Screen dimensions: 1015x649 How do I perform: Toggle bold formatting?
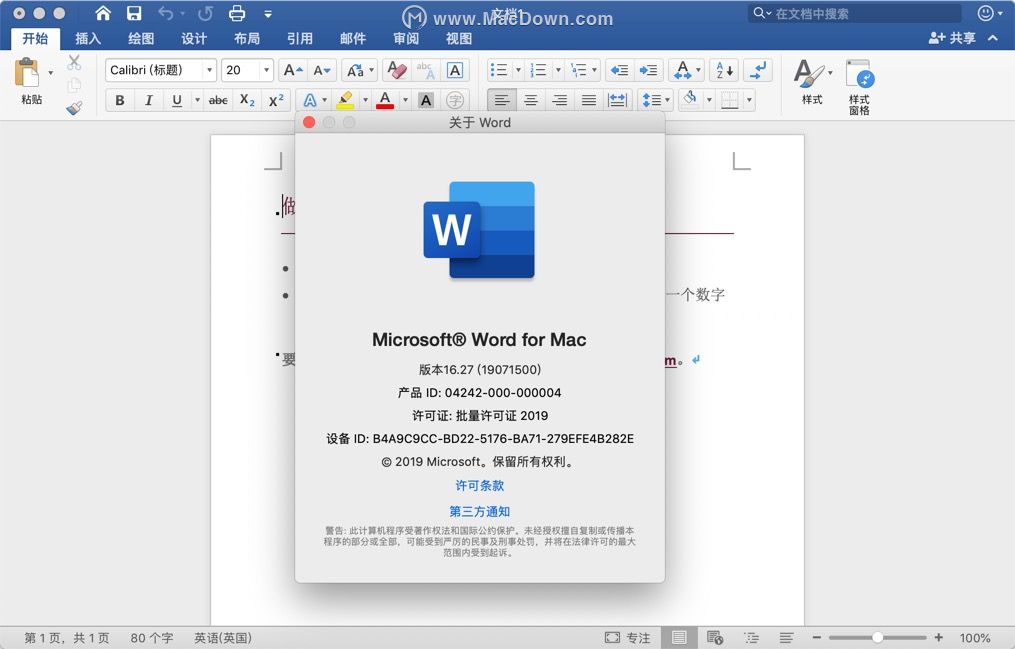click(120, 100)
